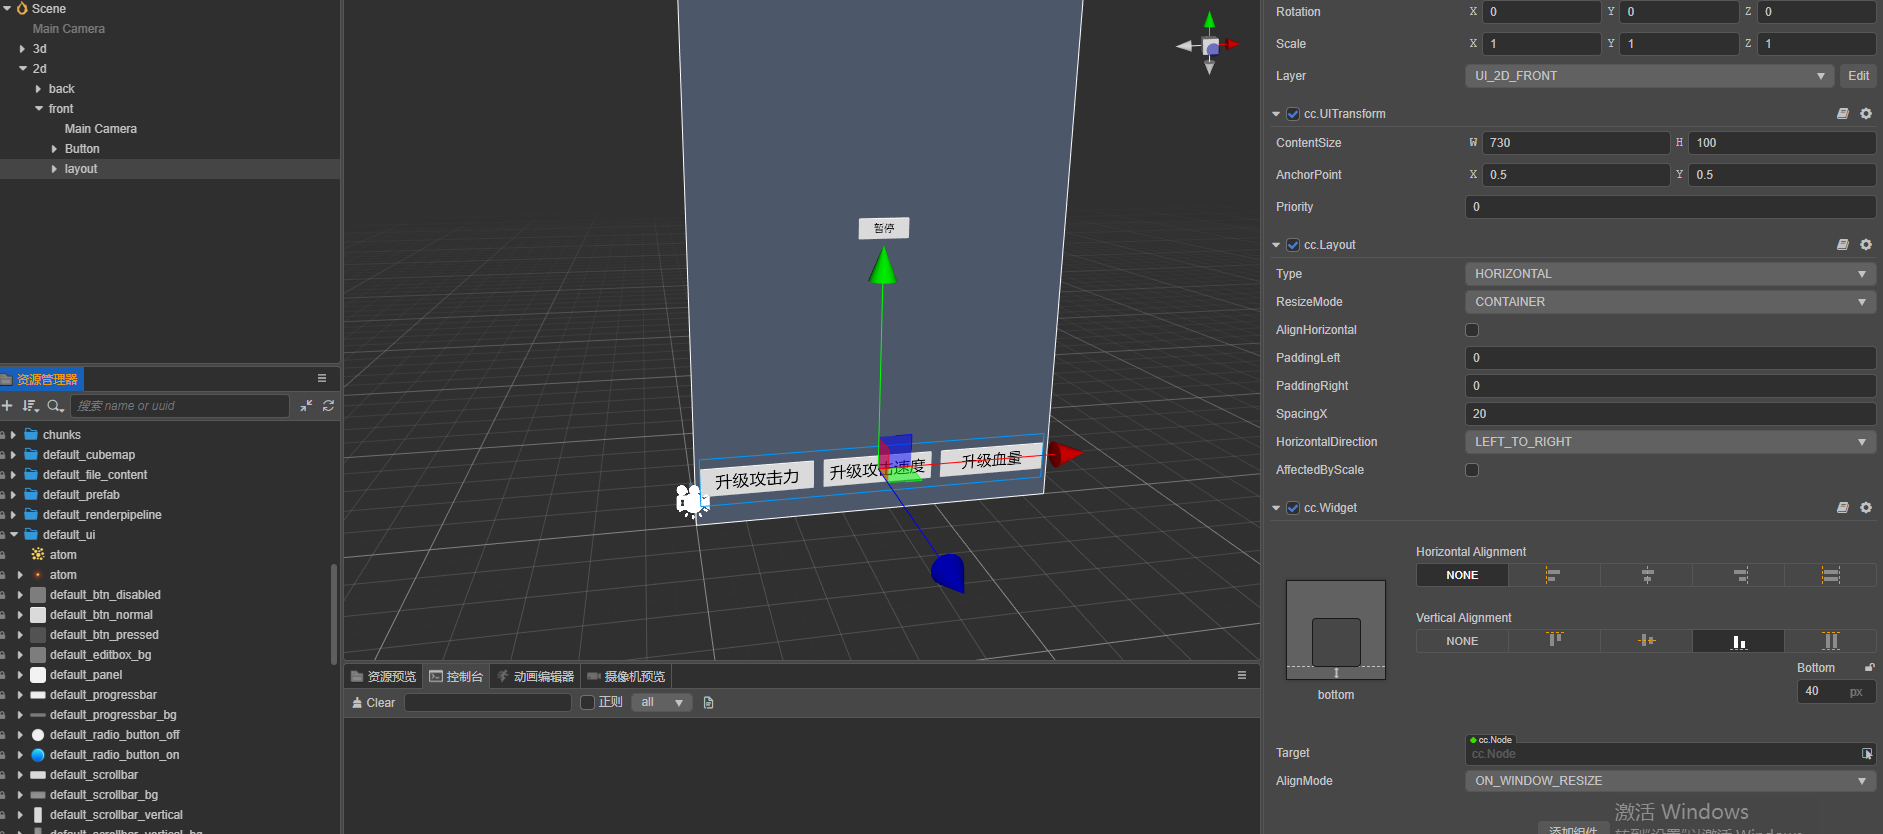Image resolution: width=1883 pixels, height=834 pixels.
Task: Disable the cc.Widget component checkbox
Action: 1293,508
